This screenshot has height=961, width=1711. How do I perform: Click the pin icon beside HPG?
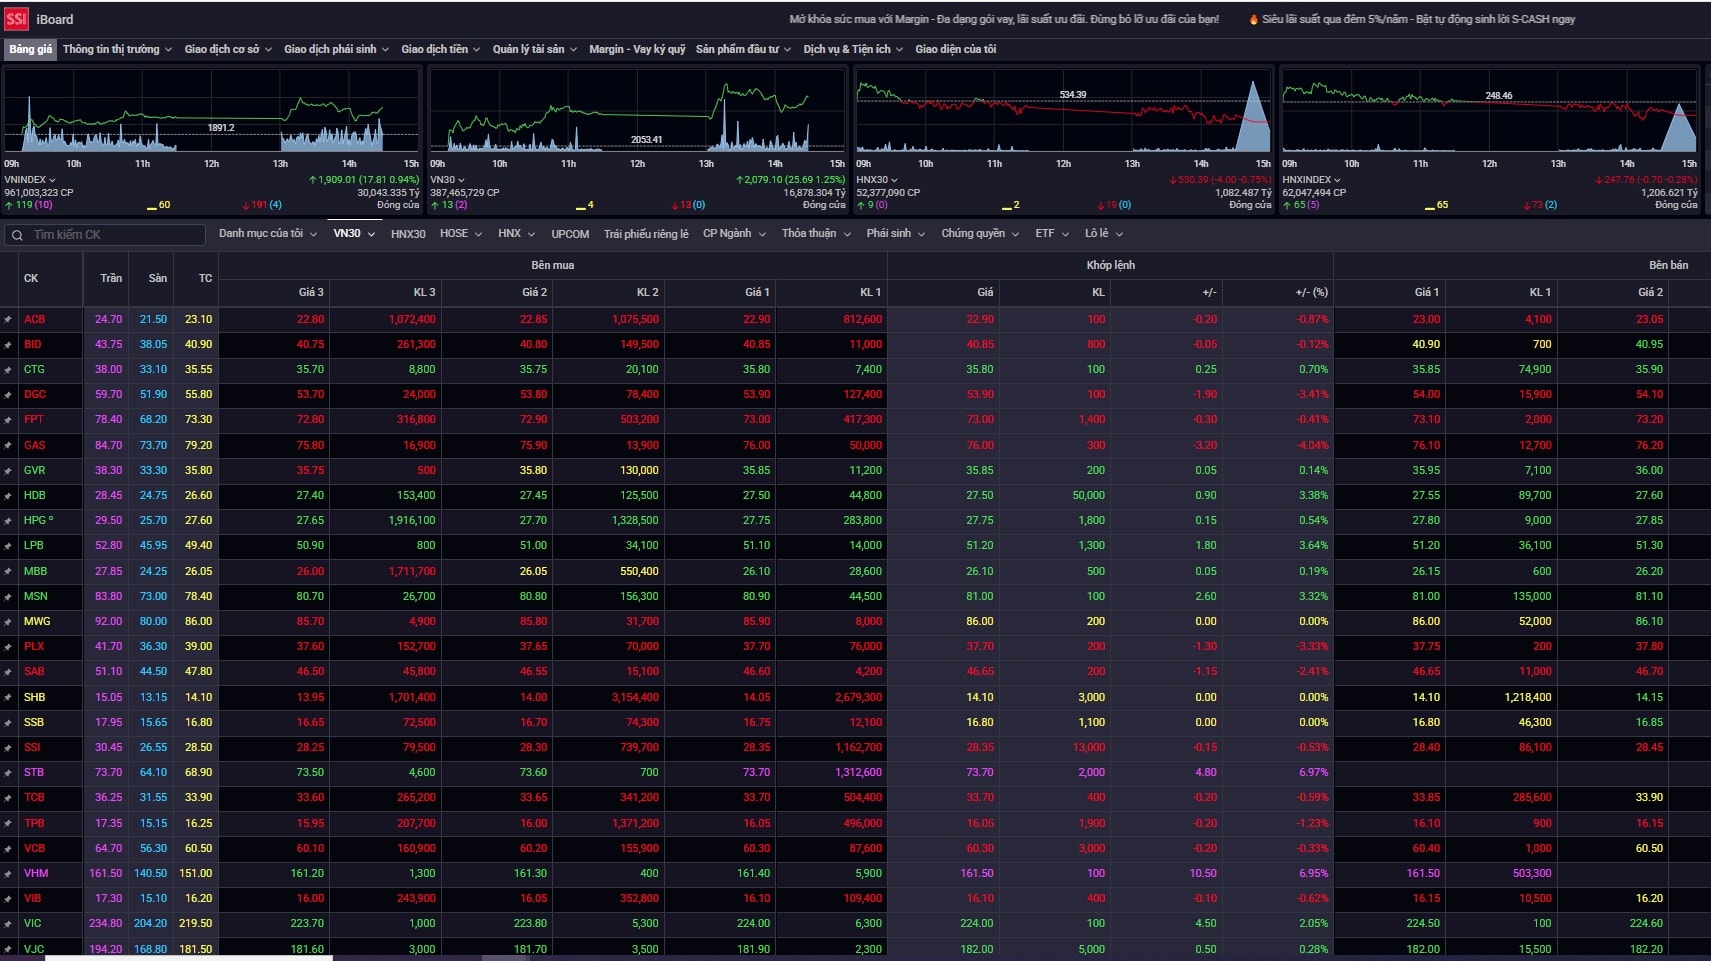(8, 521)
